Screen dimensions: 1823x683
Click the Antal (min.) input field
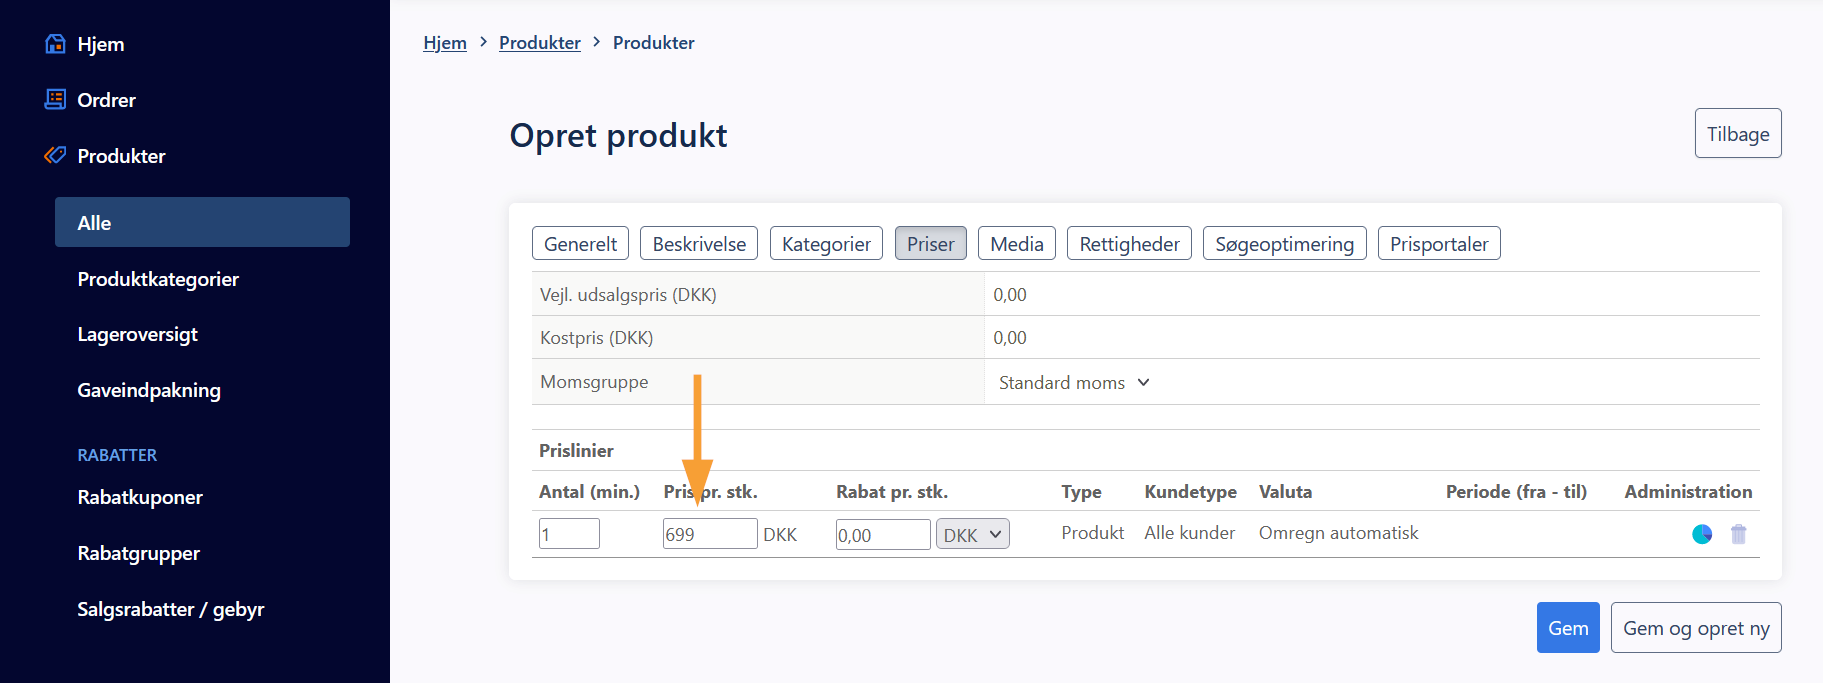click(x=569, y=534)
